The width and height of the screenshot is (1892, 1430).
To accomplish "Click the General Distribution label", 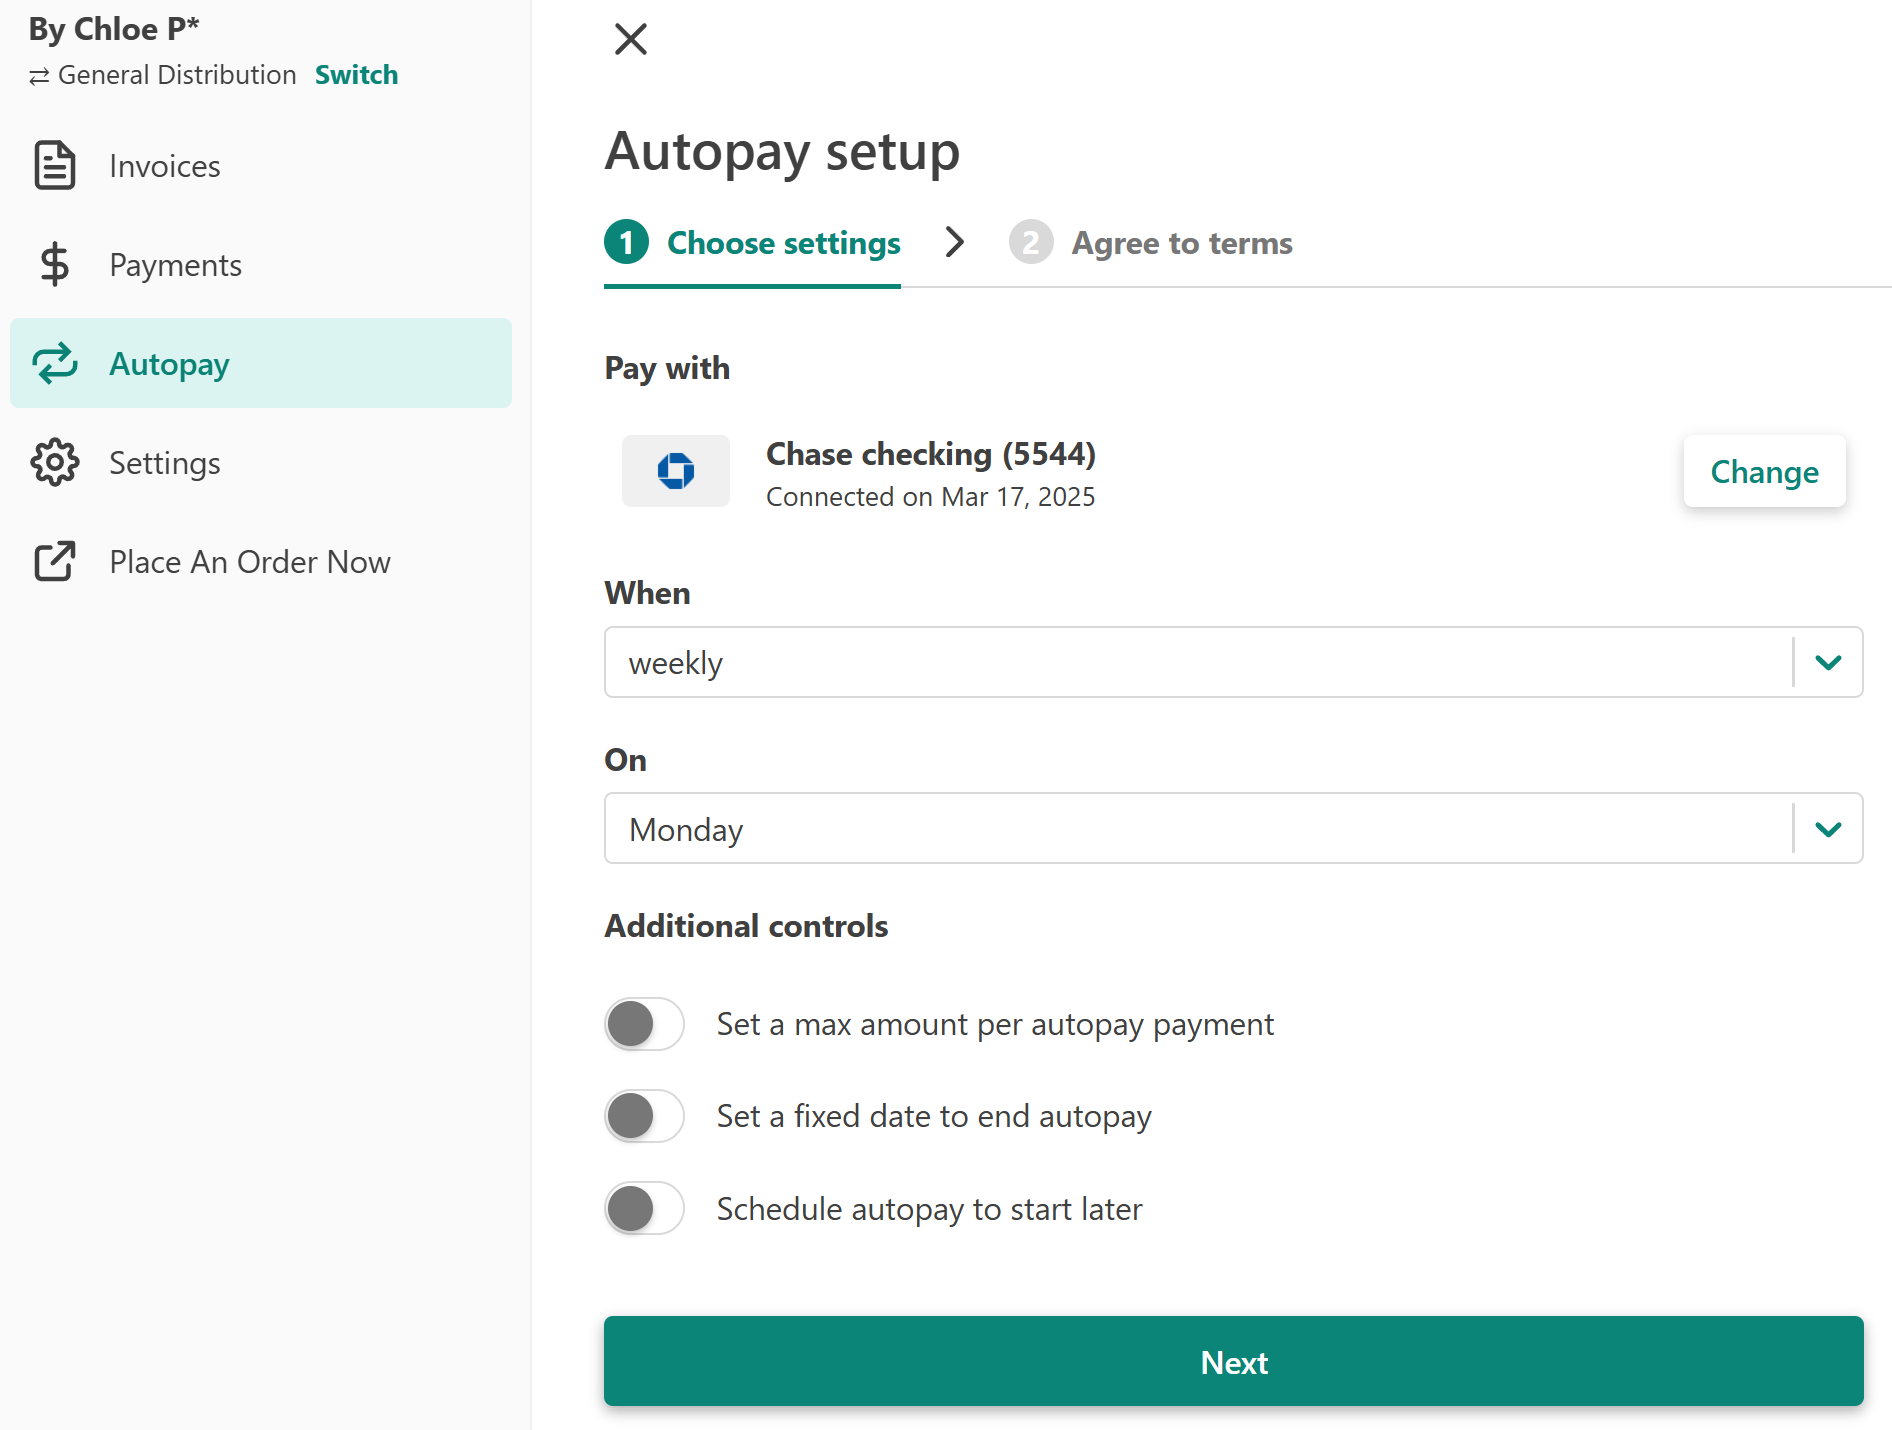I will tap(177, 75).
